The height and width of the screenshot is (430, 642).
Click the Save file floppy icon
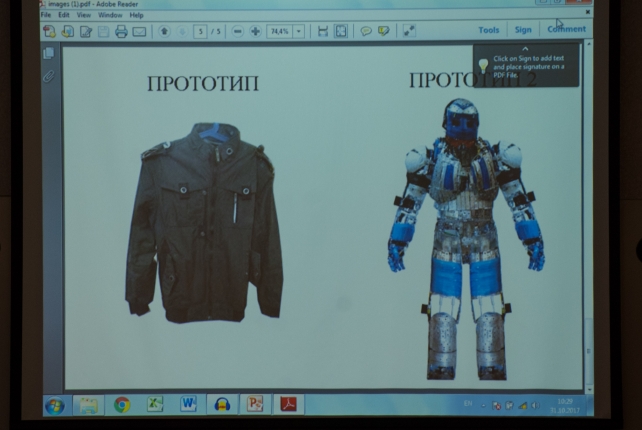pos(103,32)
